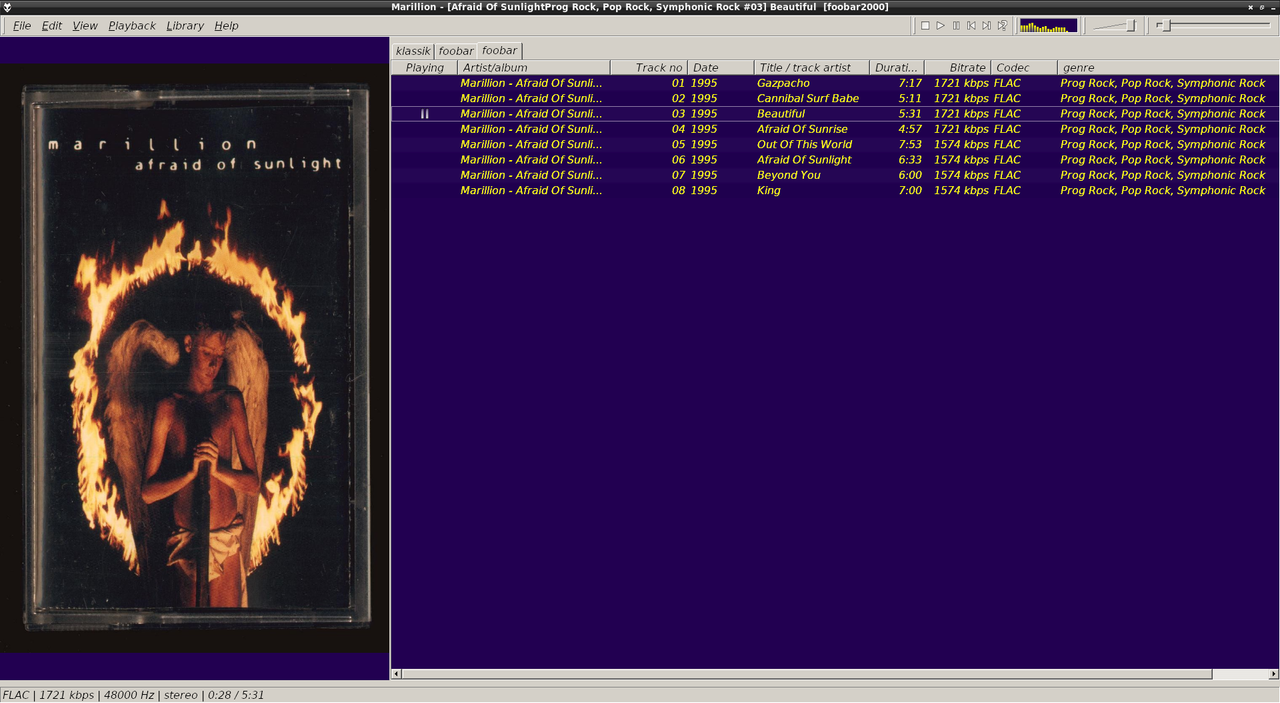This screenshot has width=1280, height=703.
Task: Open the Library menu
Action: pos(185,26)
